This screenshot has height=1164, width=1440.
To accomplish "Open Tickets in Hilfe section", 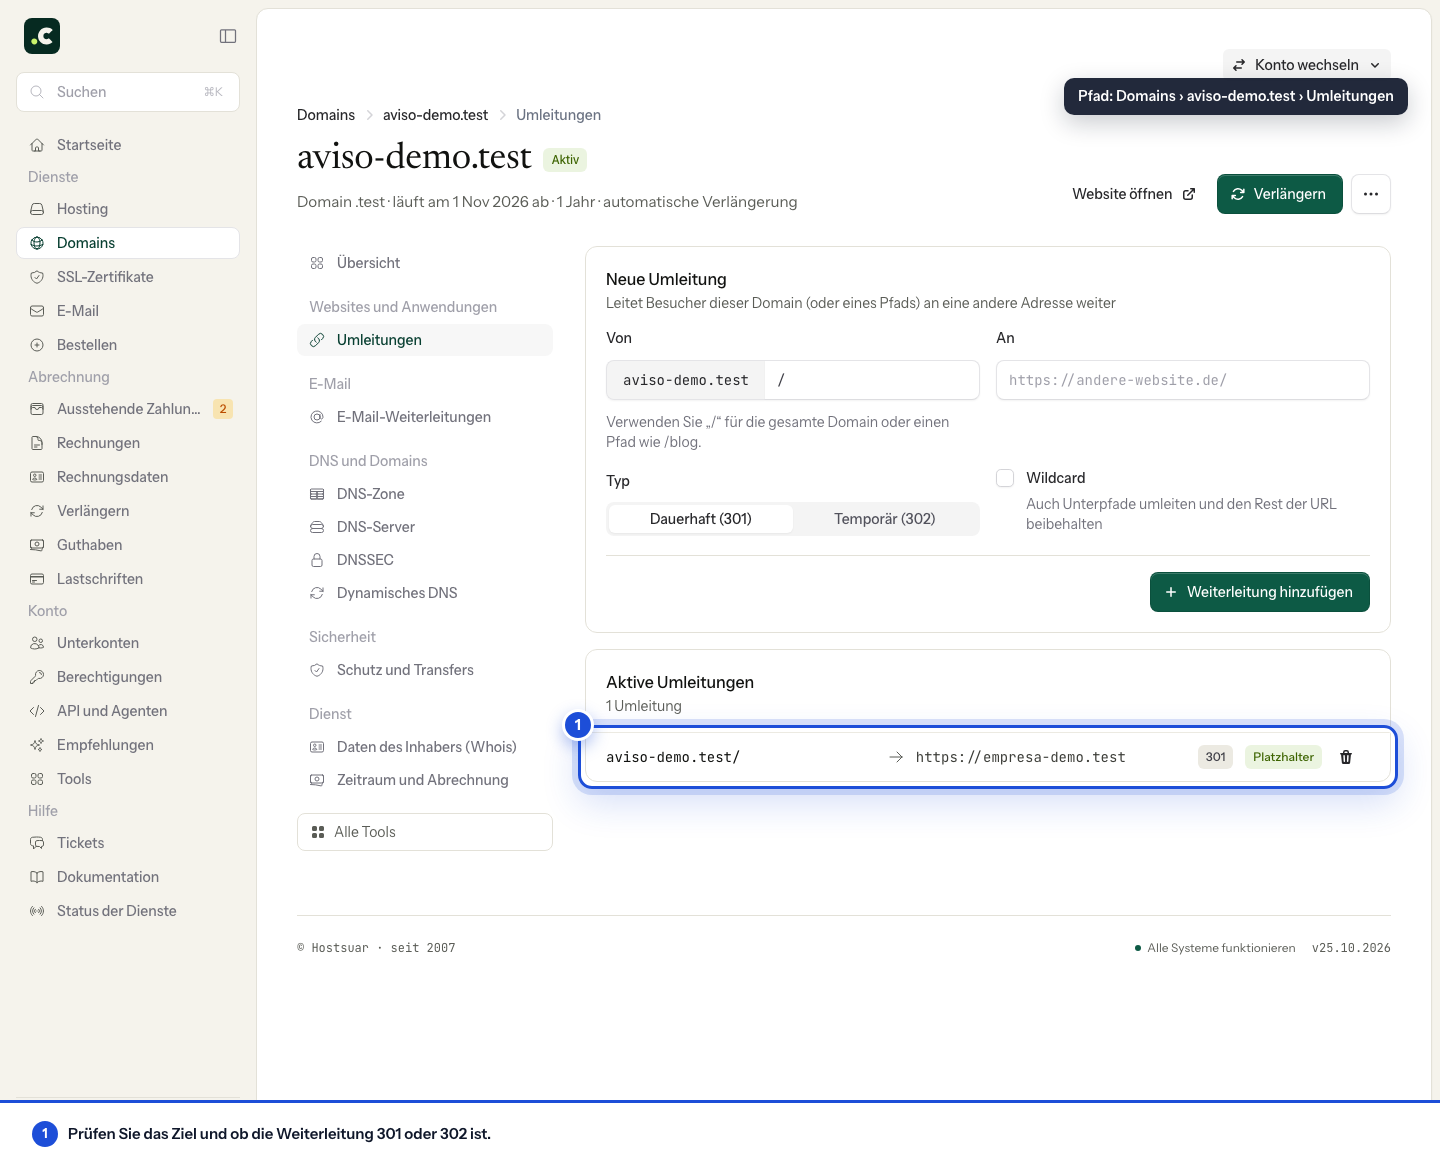I will coord(128,843).
